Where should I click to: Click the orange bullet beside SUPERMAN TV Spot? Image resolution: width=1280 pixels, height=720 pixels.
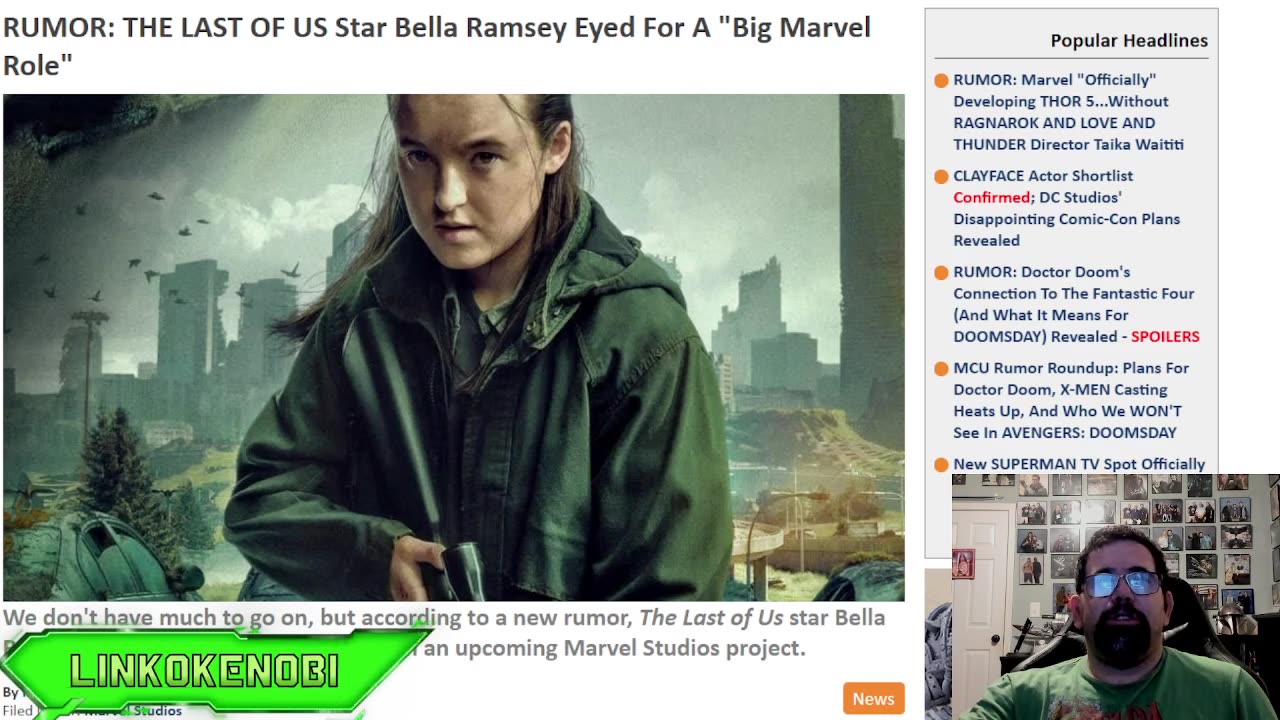pyautogui.click(x=941, y=465)
